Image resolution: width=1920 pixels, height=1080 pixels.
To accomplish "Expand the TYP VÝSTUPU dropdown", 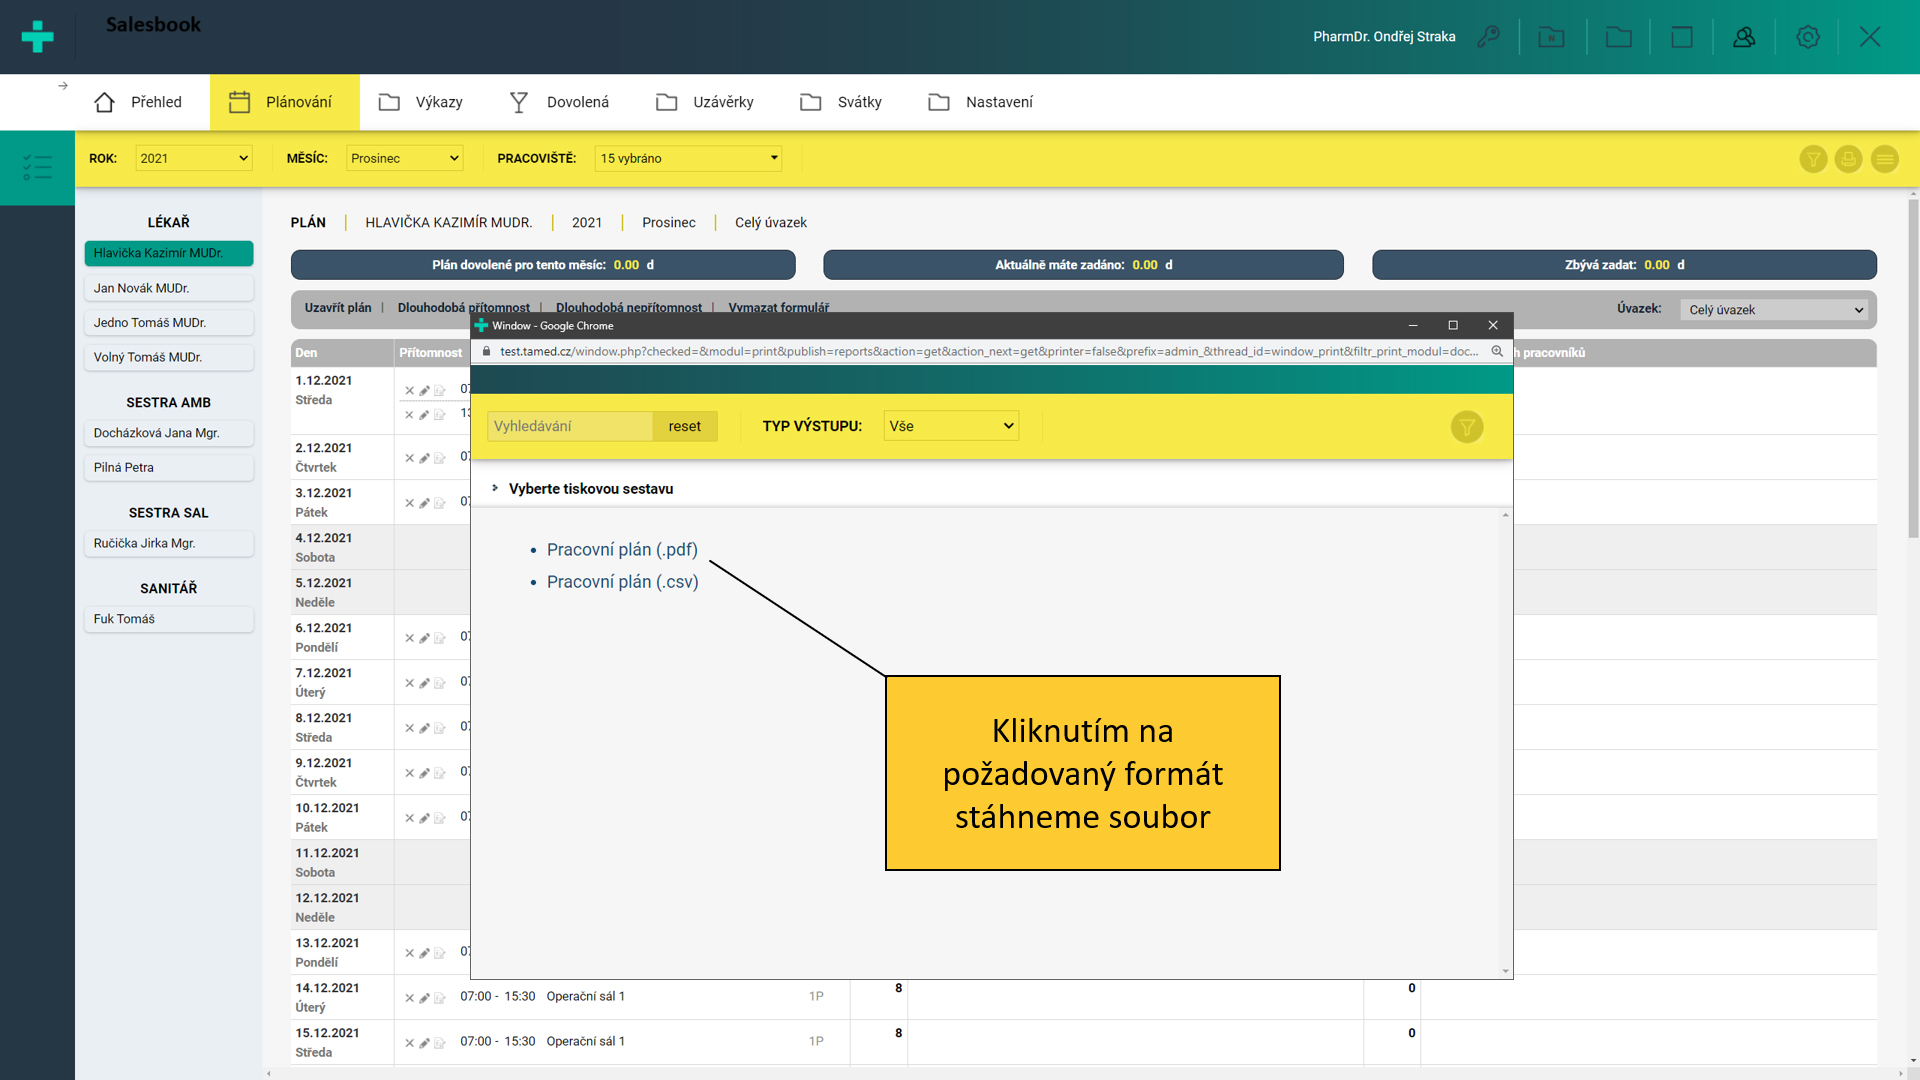I will (x=950, y=426).
